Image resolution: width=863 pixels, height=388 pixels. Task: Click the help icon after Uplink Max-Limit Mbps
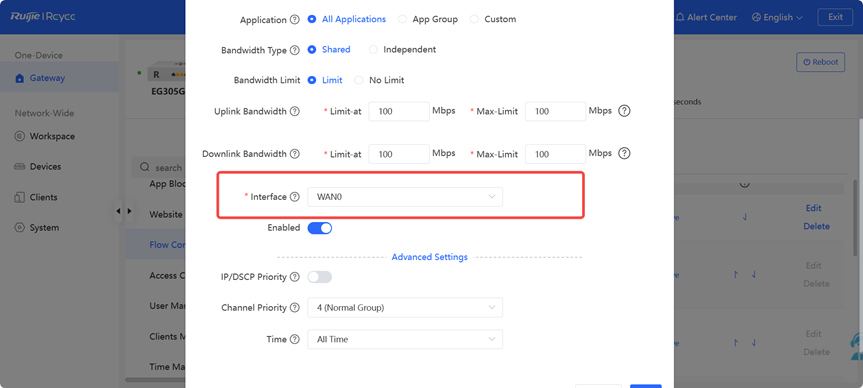click(x=624, y=111)
